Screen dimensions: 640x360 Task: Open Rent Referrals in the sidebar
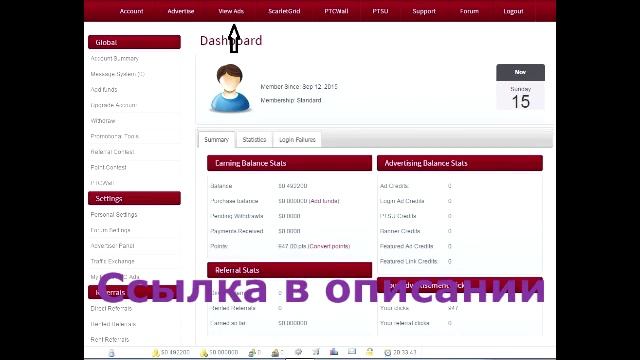point(110,340)
